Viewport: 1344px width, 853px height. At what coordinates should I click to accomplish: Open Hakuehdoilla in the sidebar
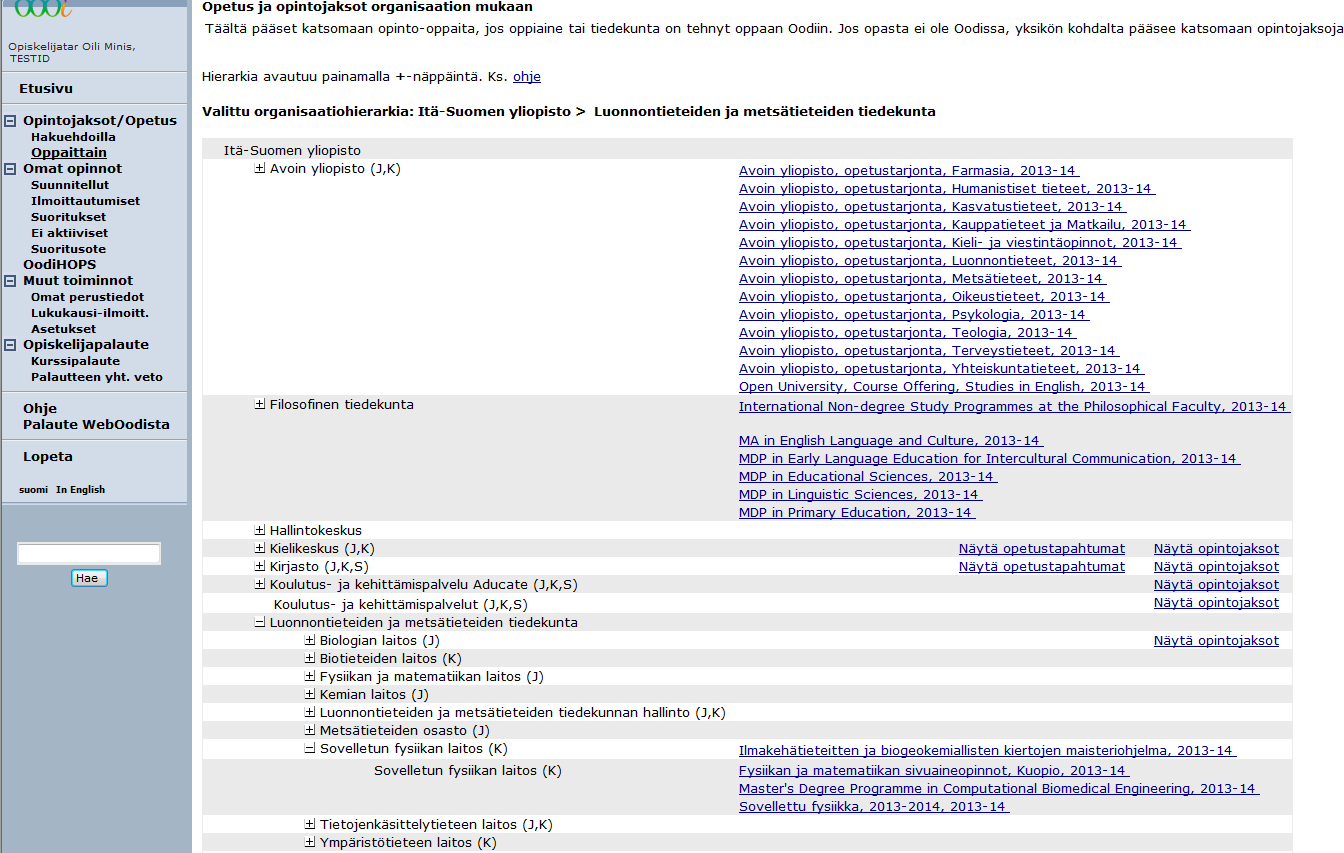[73, 137]
